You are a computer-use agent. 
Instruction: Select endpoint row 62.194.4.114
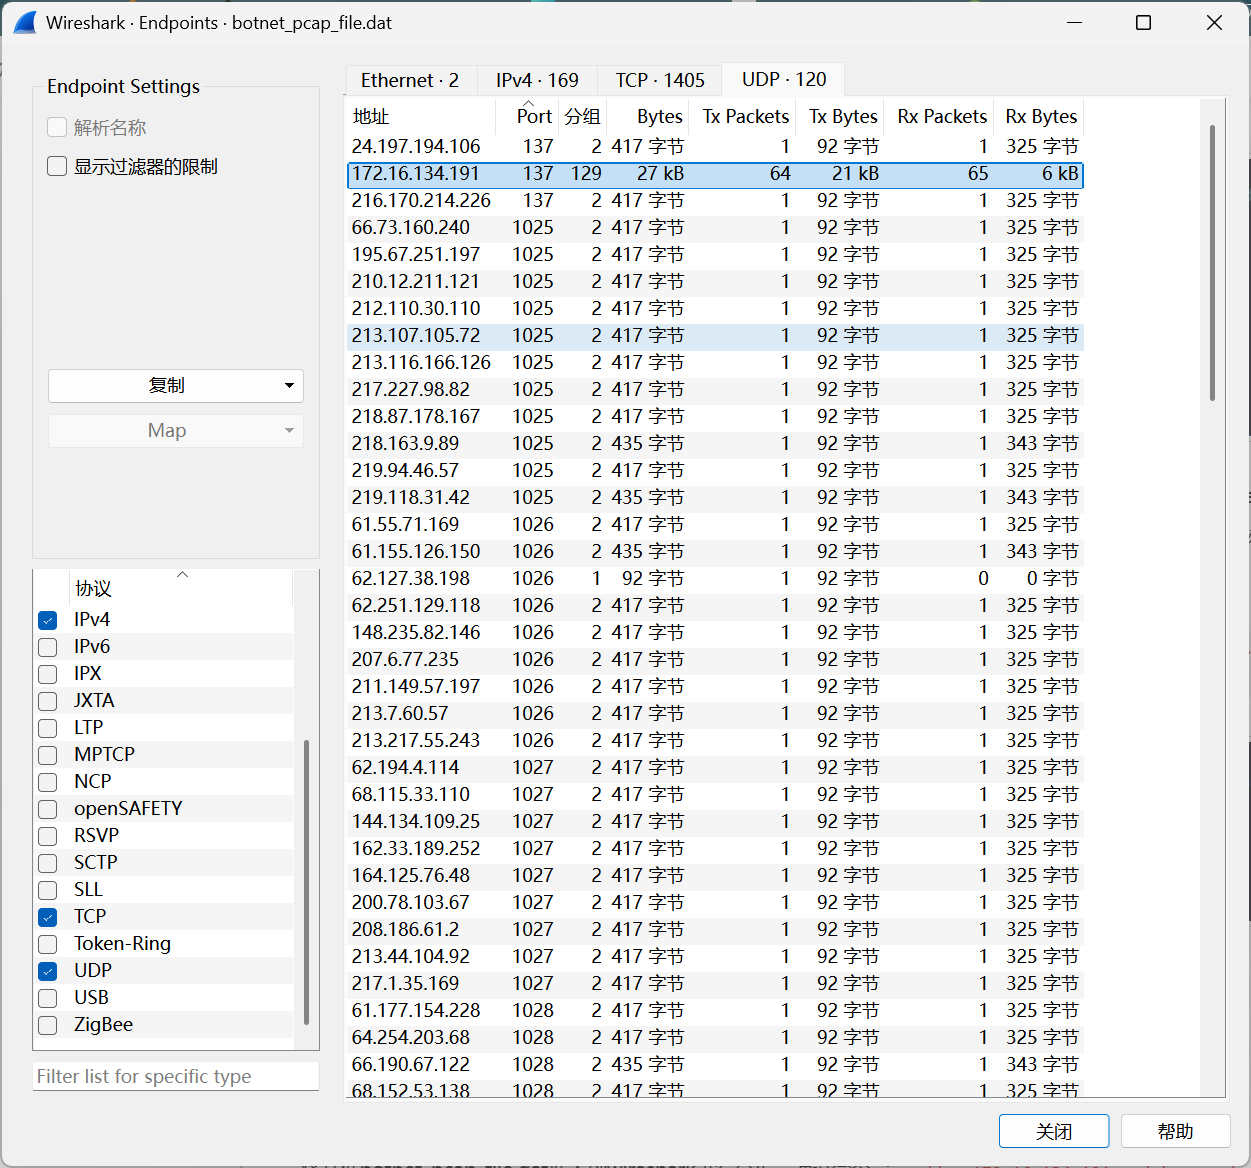coord(715,768)
